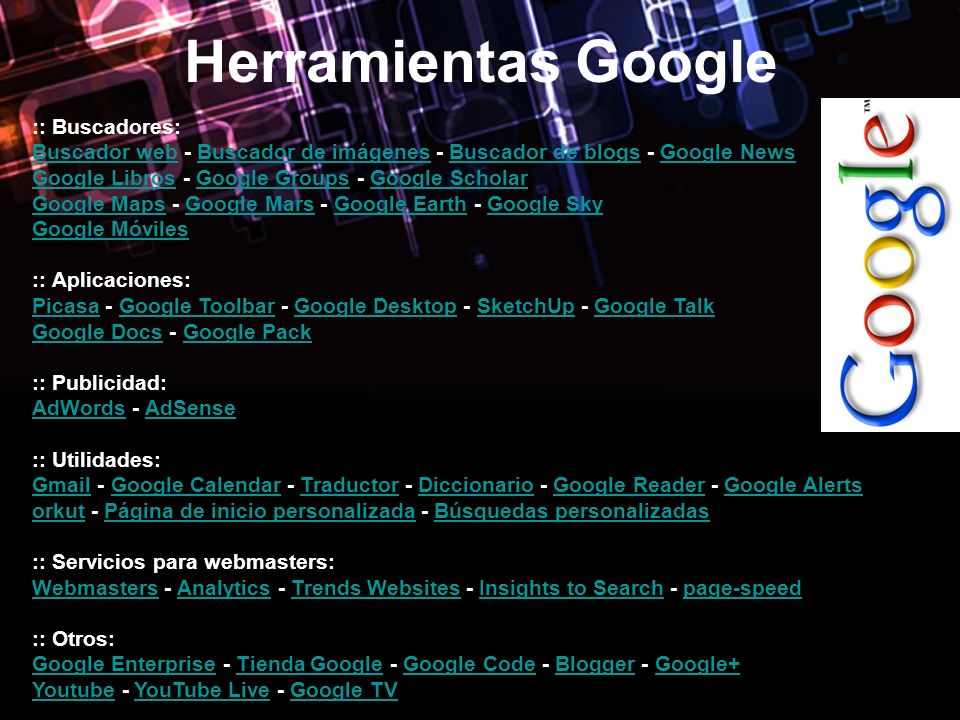
Task: Open the Búsquedas personalizadas link
Action: coord(571,511)
